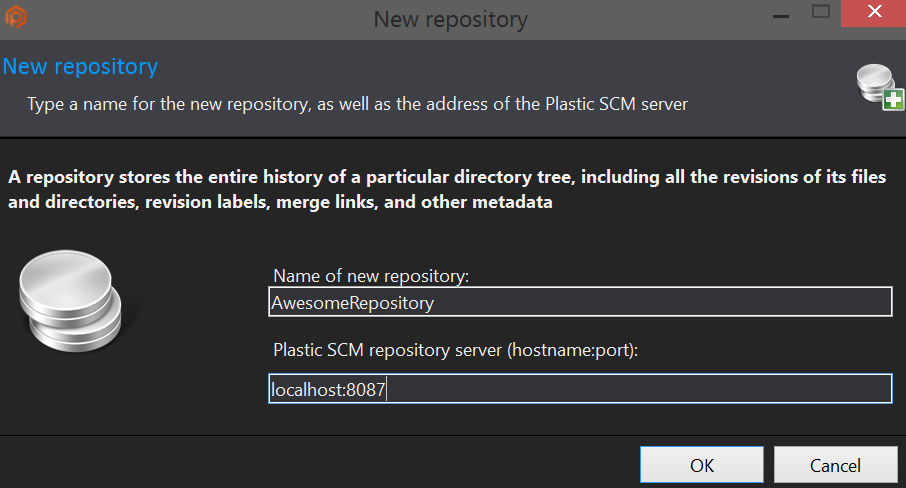Focus the repository server hostname:port field
The width and height of the screenshot is (906, 488).
(x=580, y=389)
